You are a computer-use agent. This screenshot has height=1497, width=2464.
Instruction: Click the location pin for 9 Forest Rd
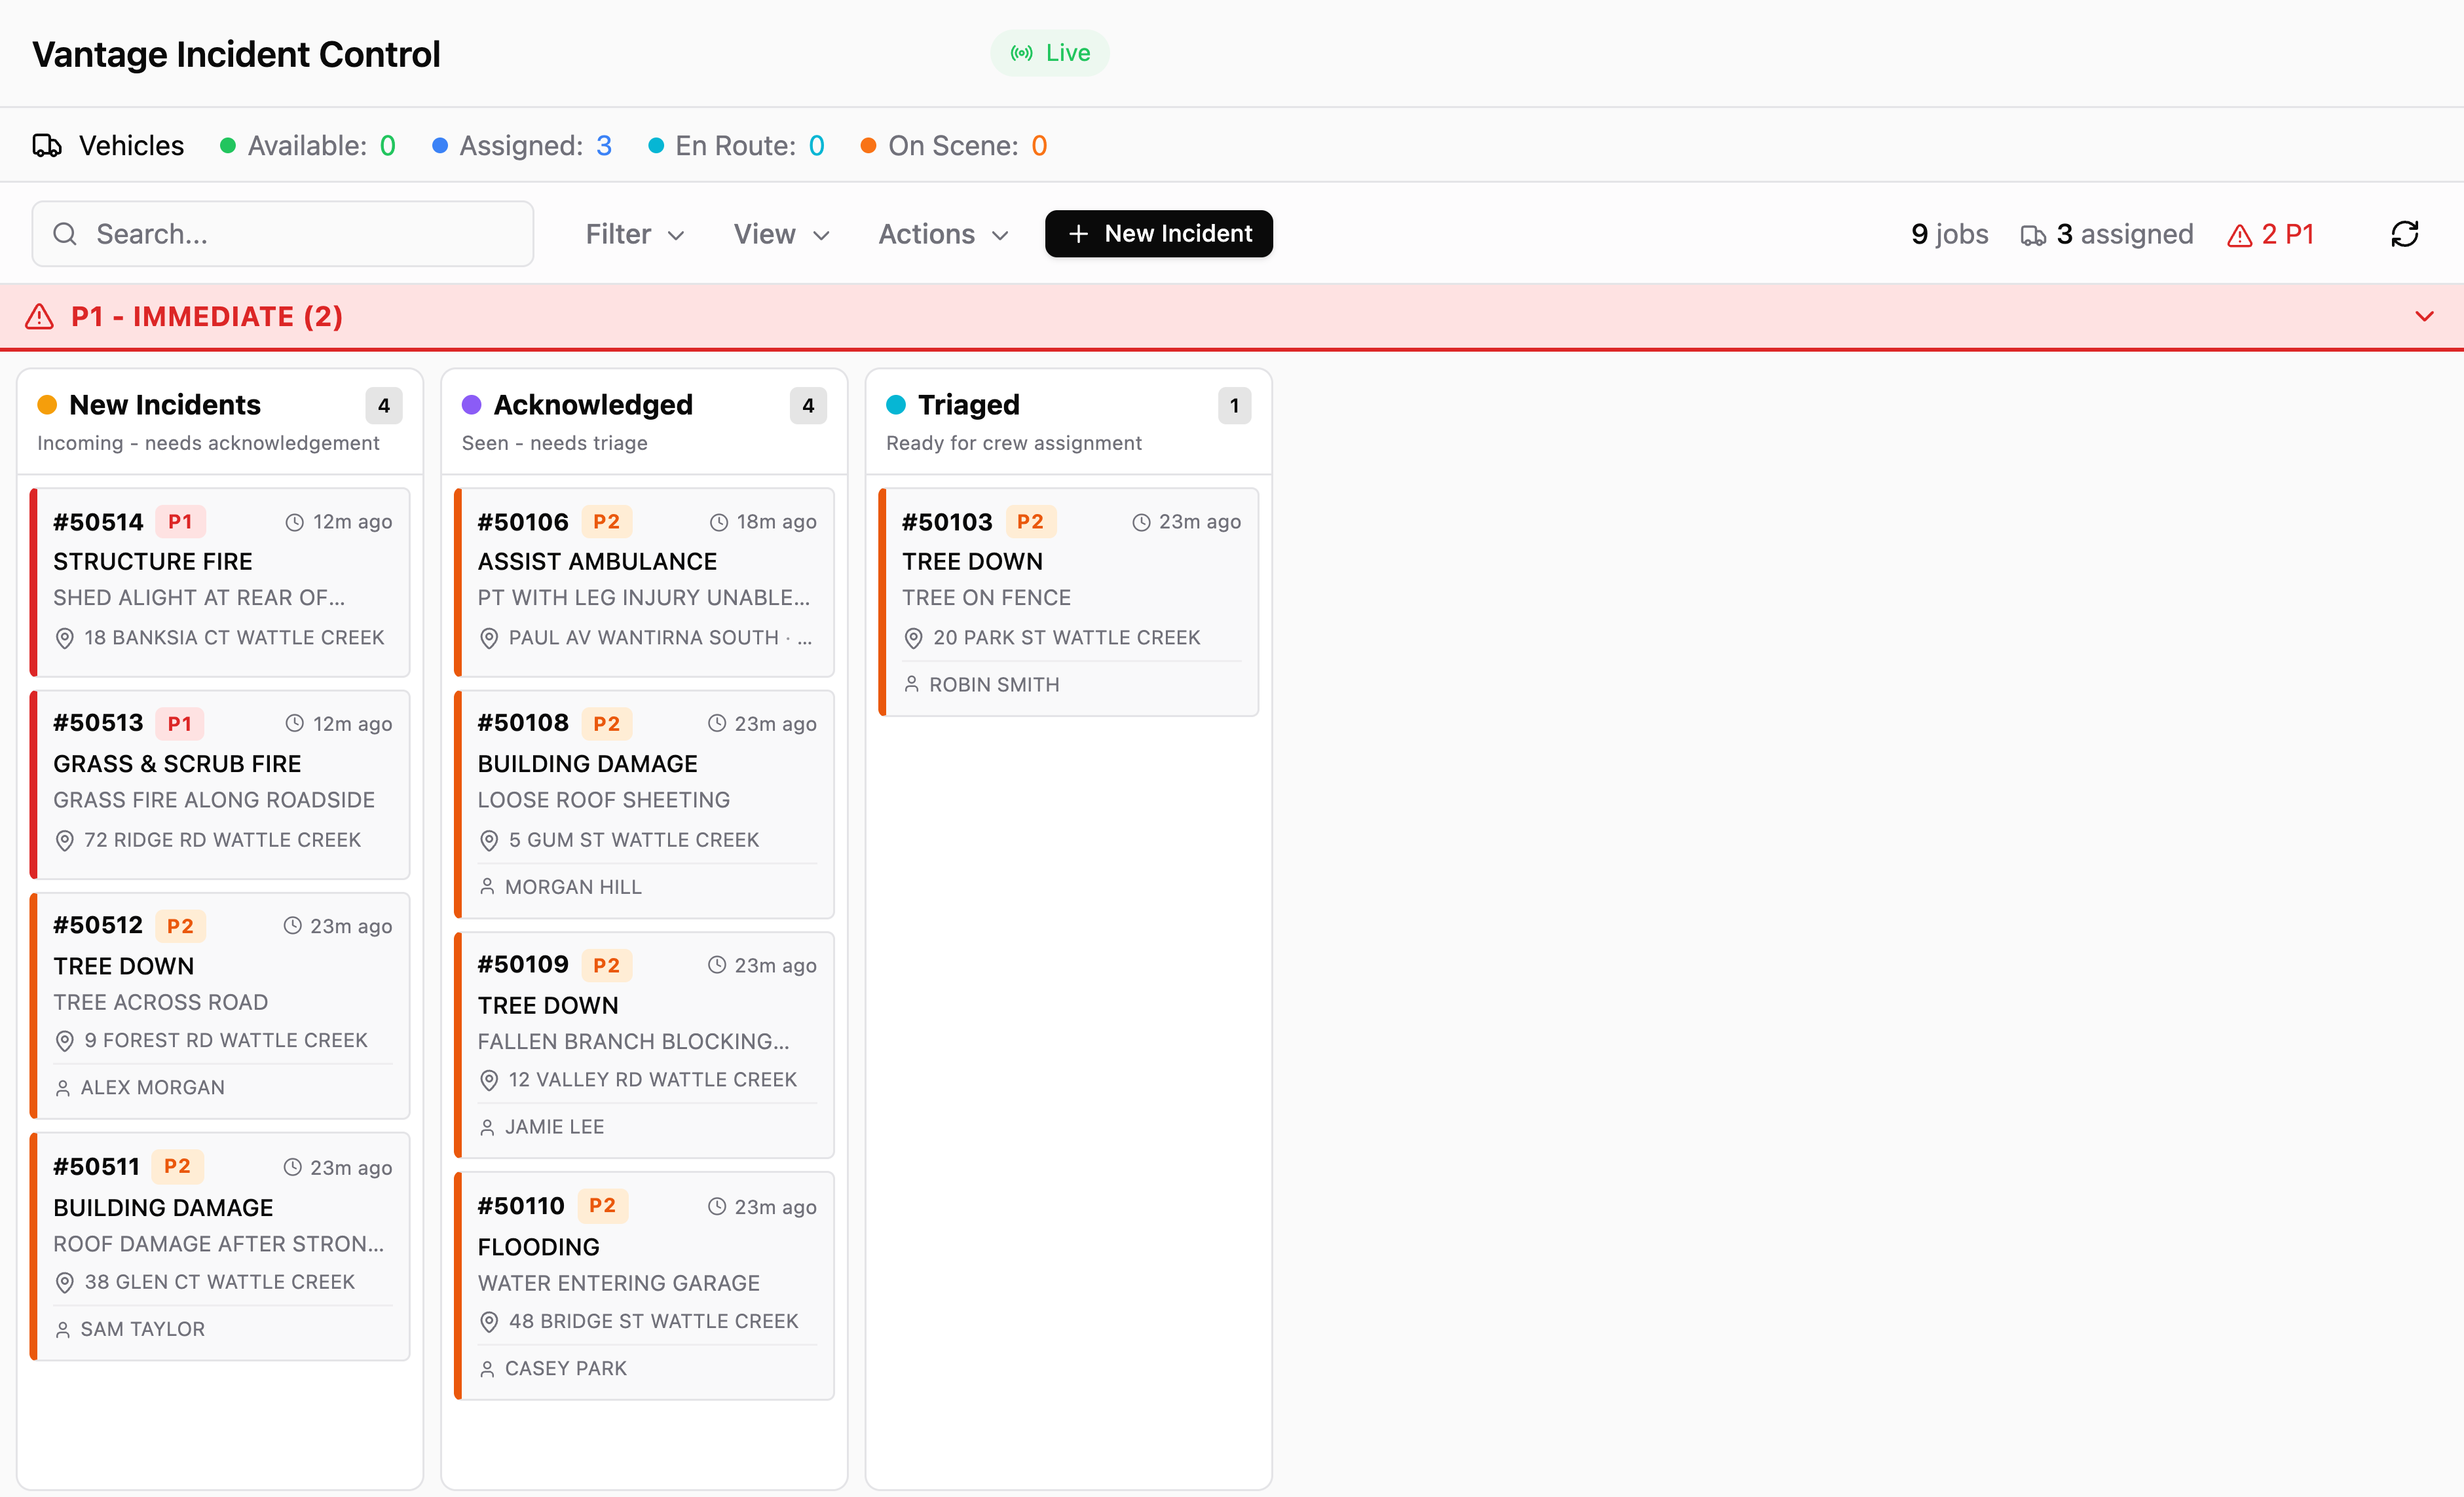point(65,1041)
